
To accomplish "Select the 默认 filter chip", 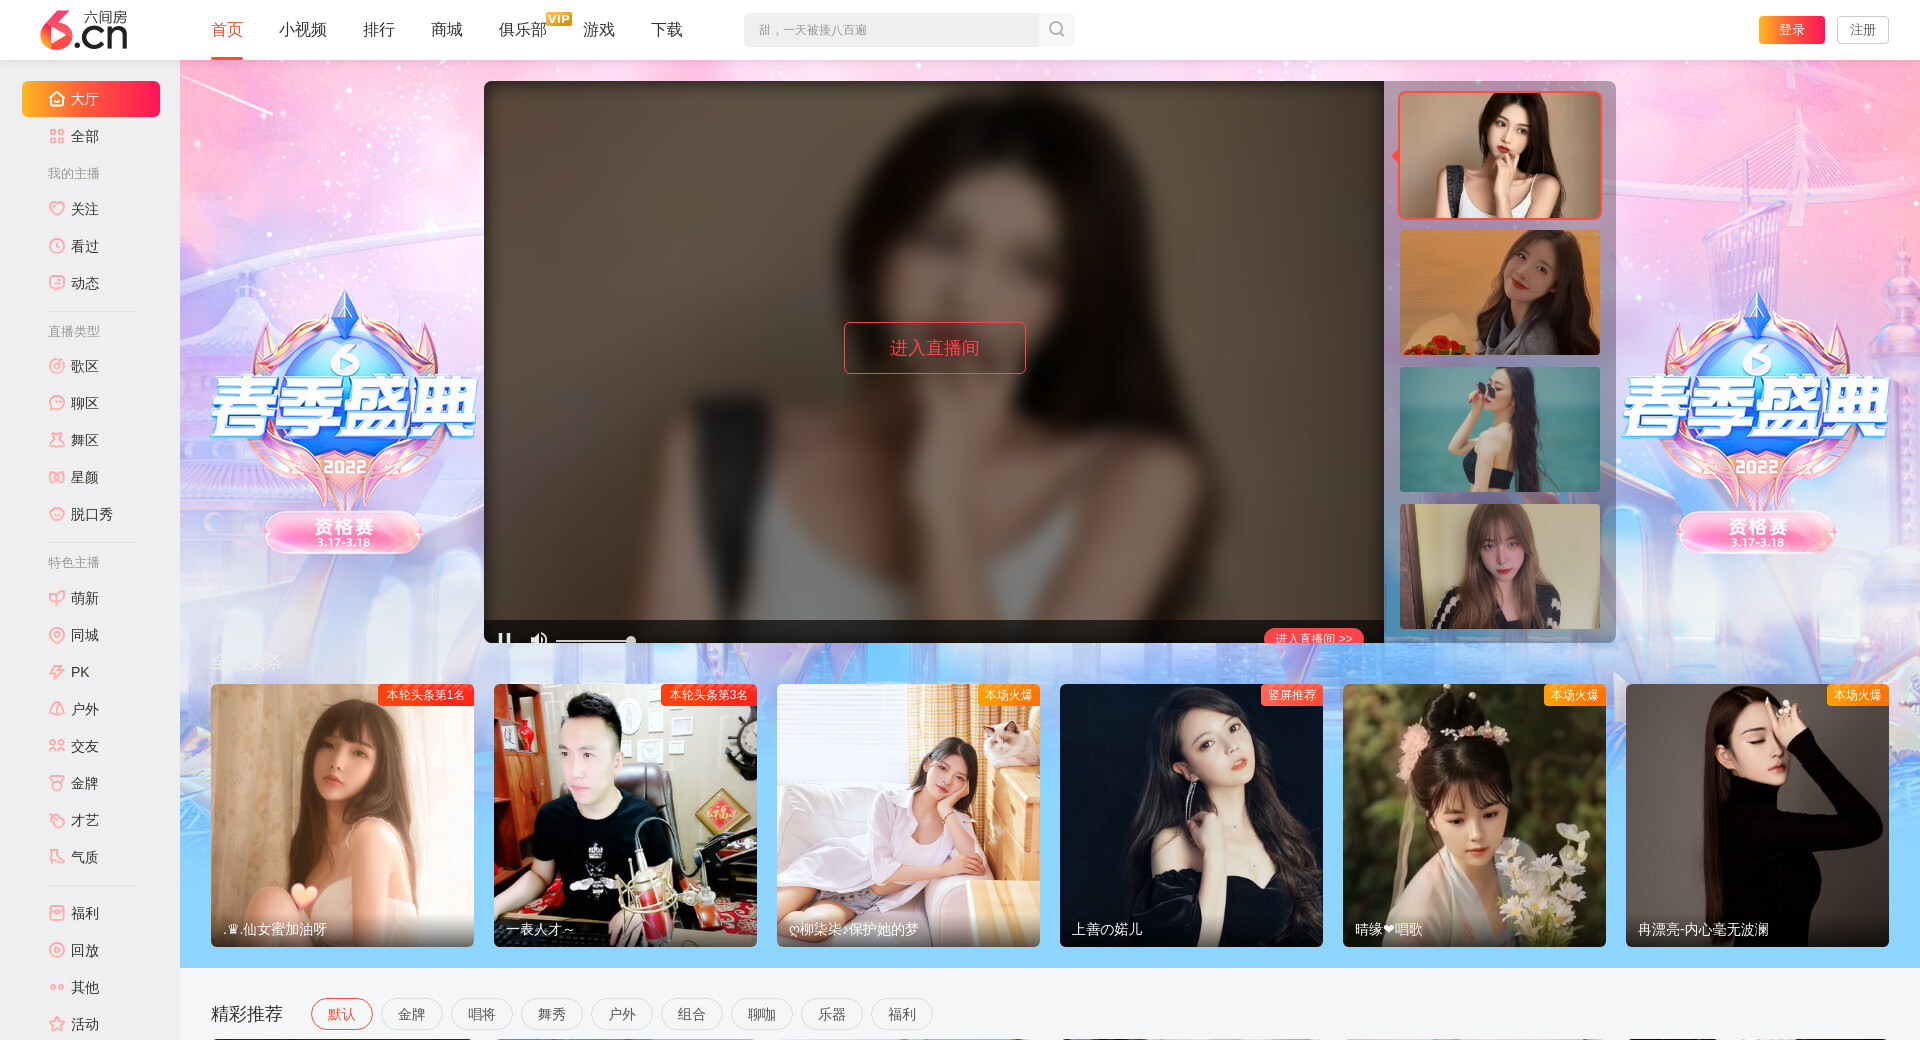I will click(341, 1014).
